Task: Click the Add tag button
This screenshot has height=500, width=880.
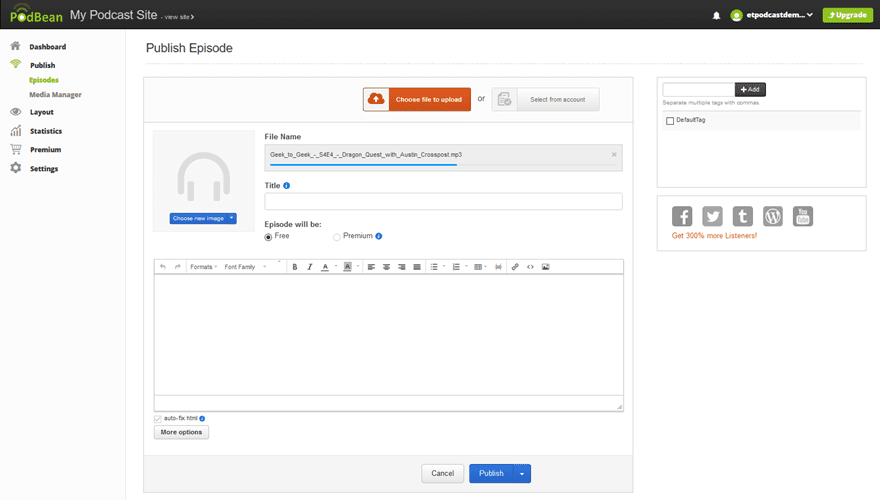Action: (750, 89)
